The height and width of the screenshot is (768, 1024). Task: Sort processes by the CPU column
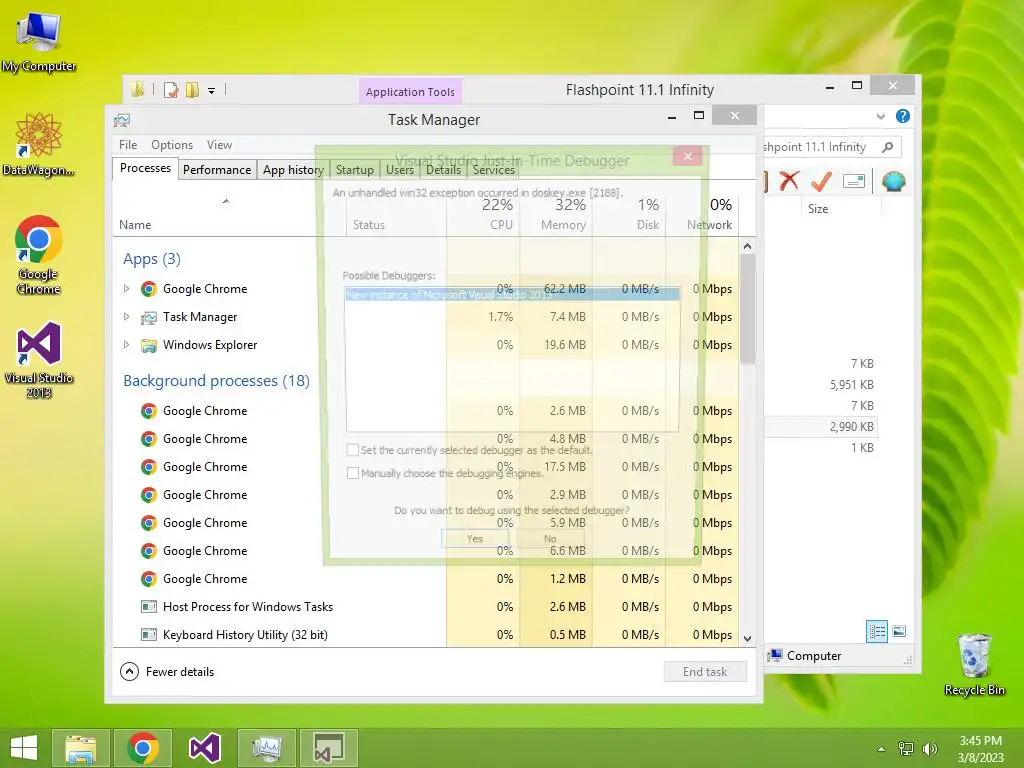(x=483, y=214)
